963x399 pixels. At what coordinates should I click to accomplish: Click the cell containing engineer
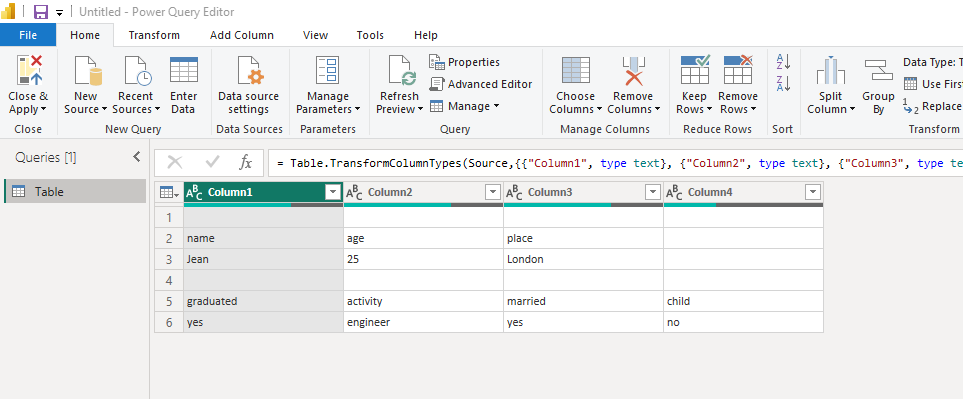(423, 322)
